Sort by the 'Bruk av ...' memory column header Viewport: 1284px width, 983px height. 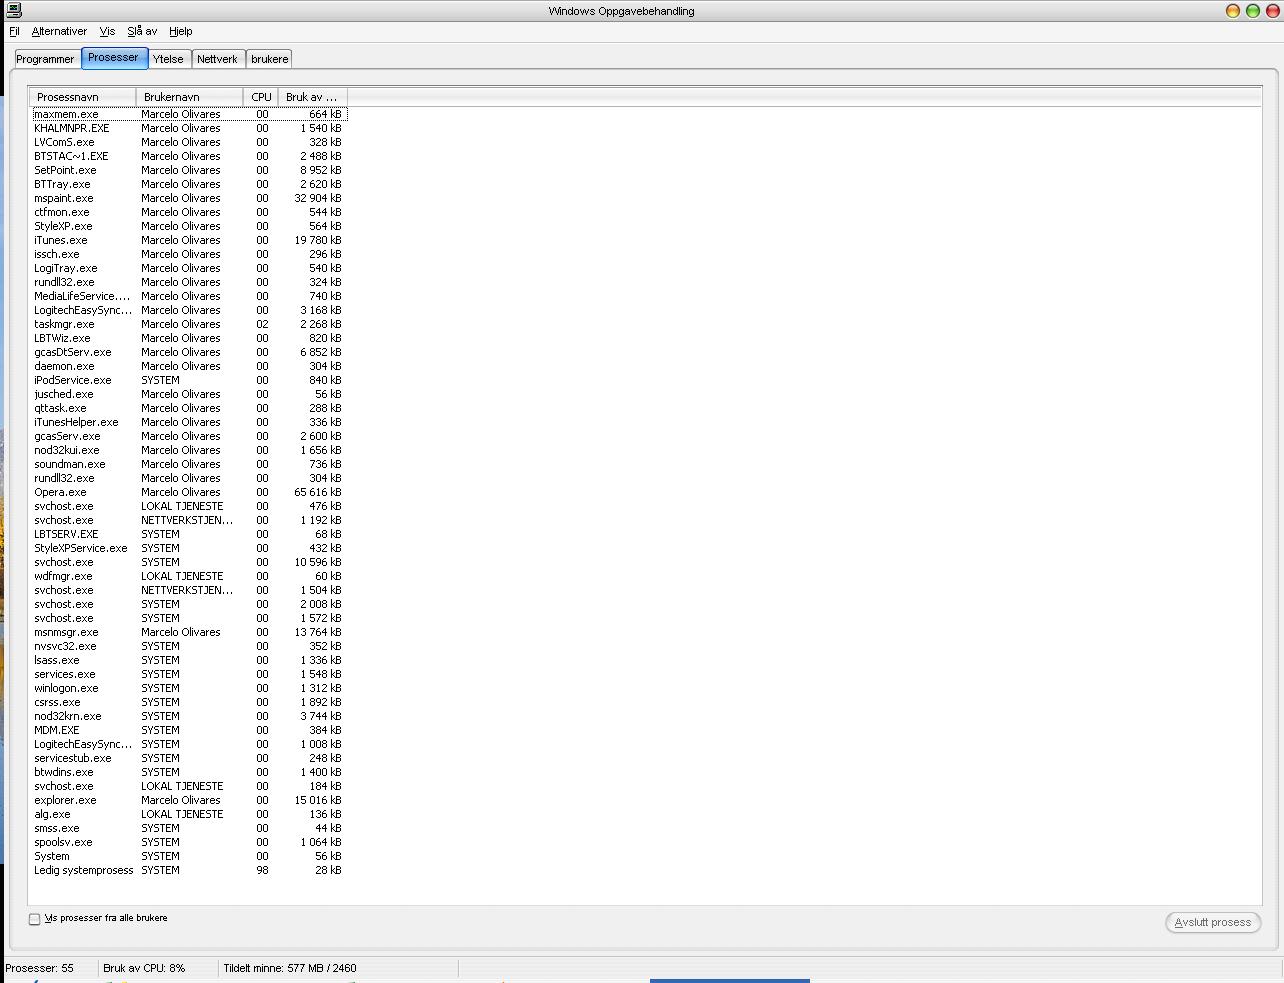pyautogui.click(x=312, y=97)
